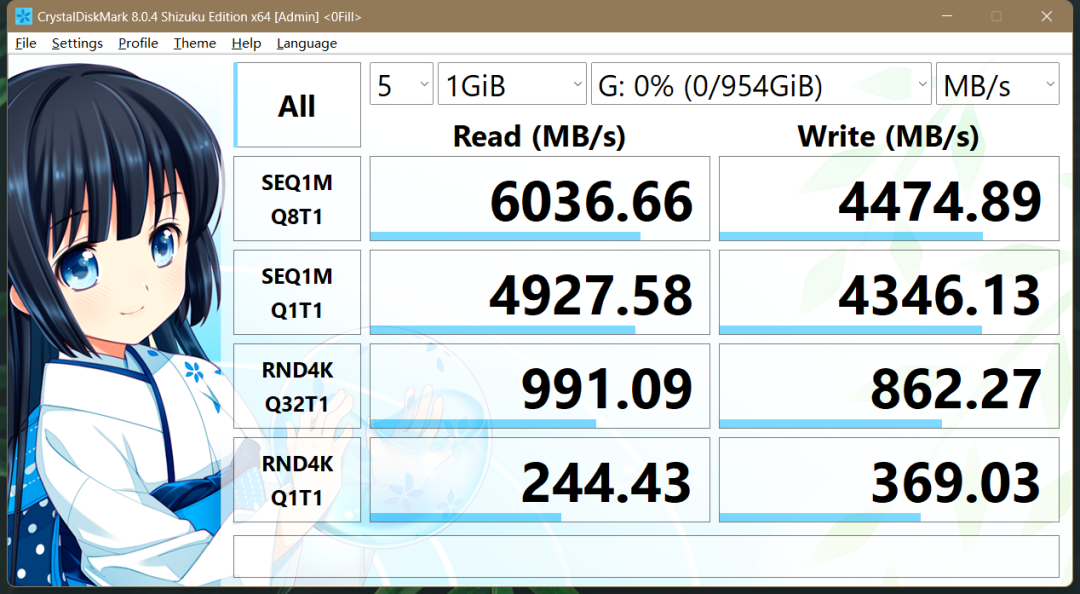Expand the G: drive selection dropdown
Image resolution: width=1080 pixels, height=594 pixels.
[761, 84]
